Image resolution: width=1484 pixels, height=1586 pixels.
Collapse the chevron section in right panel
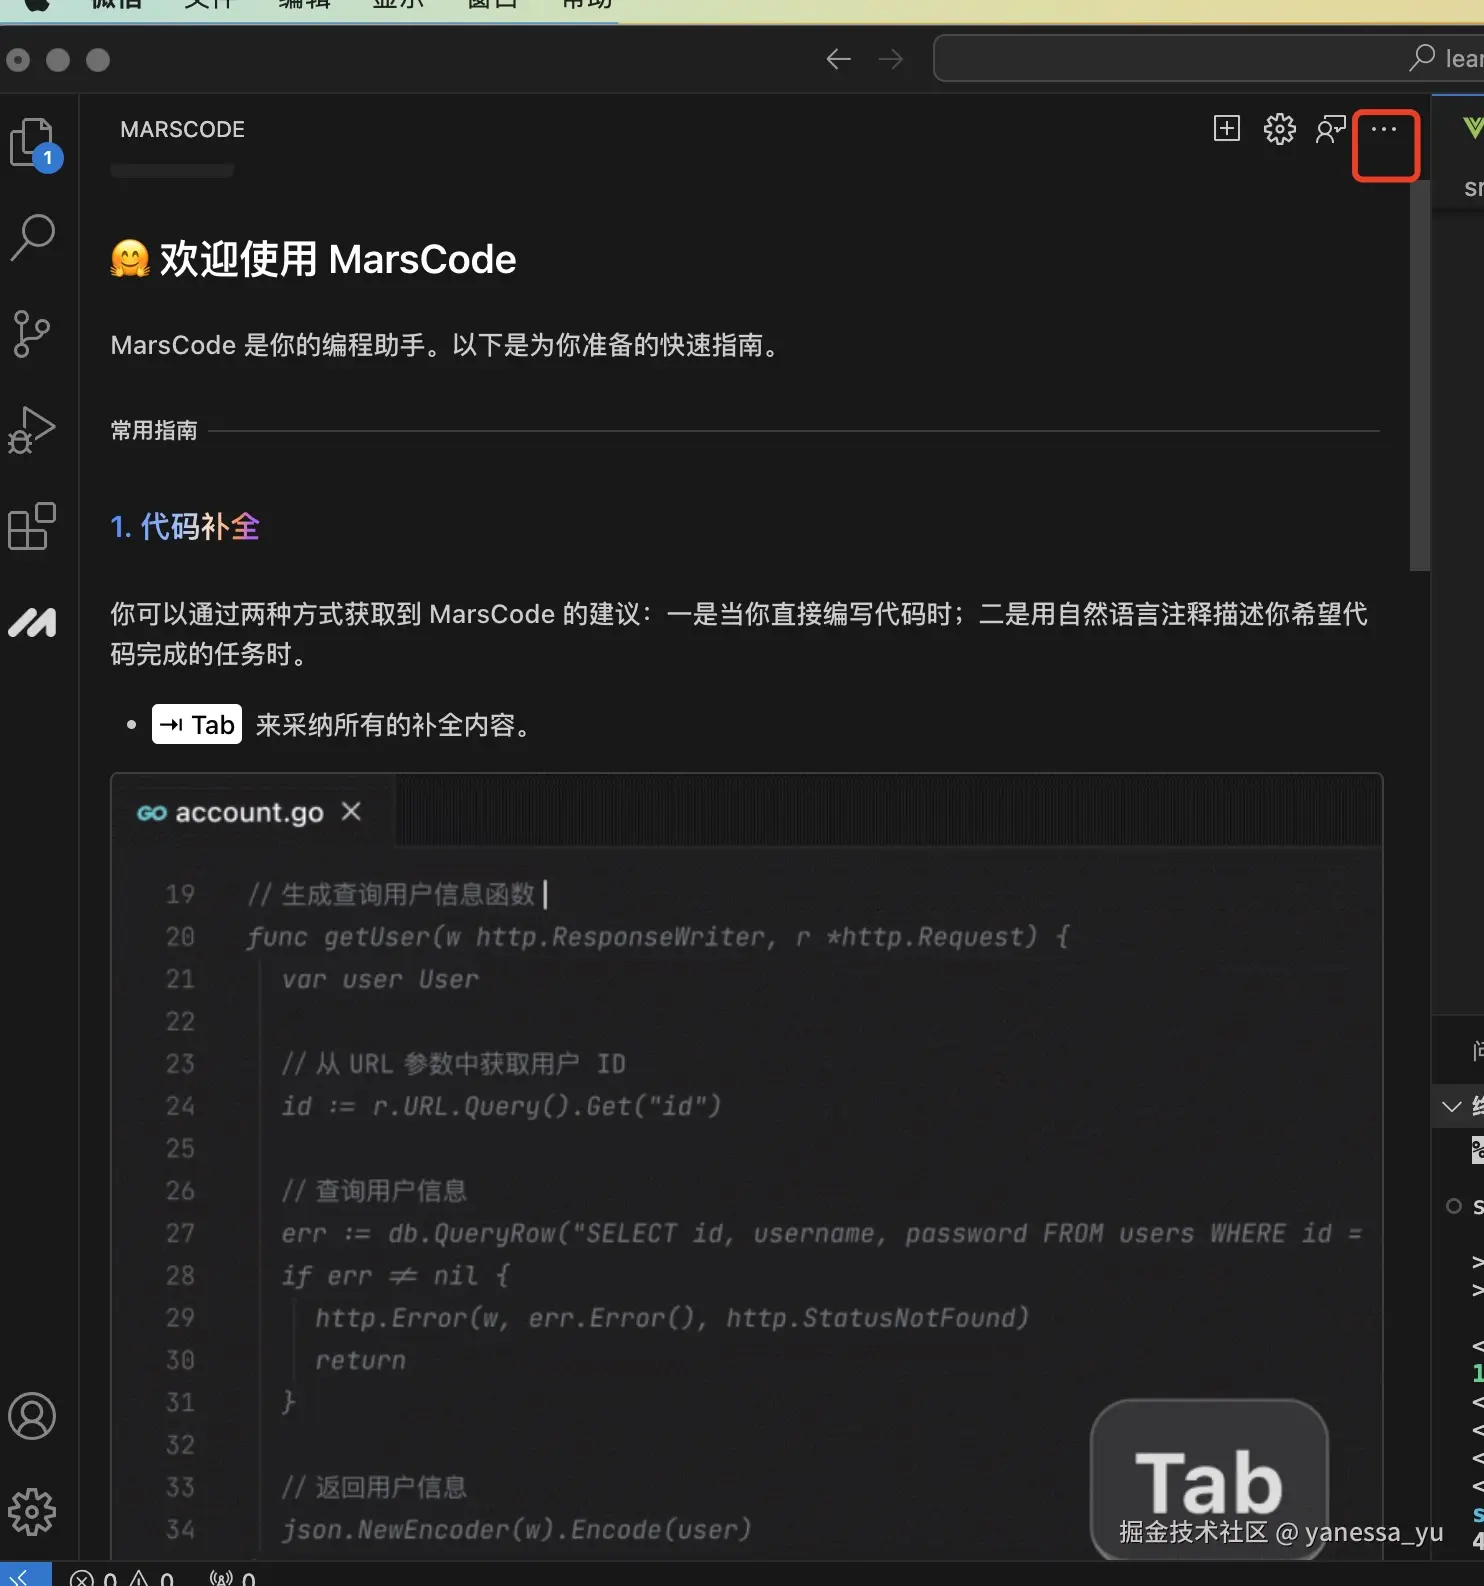[x=1452, y=1106]
